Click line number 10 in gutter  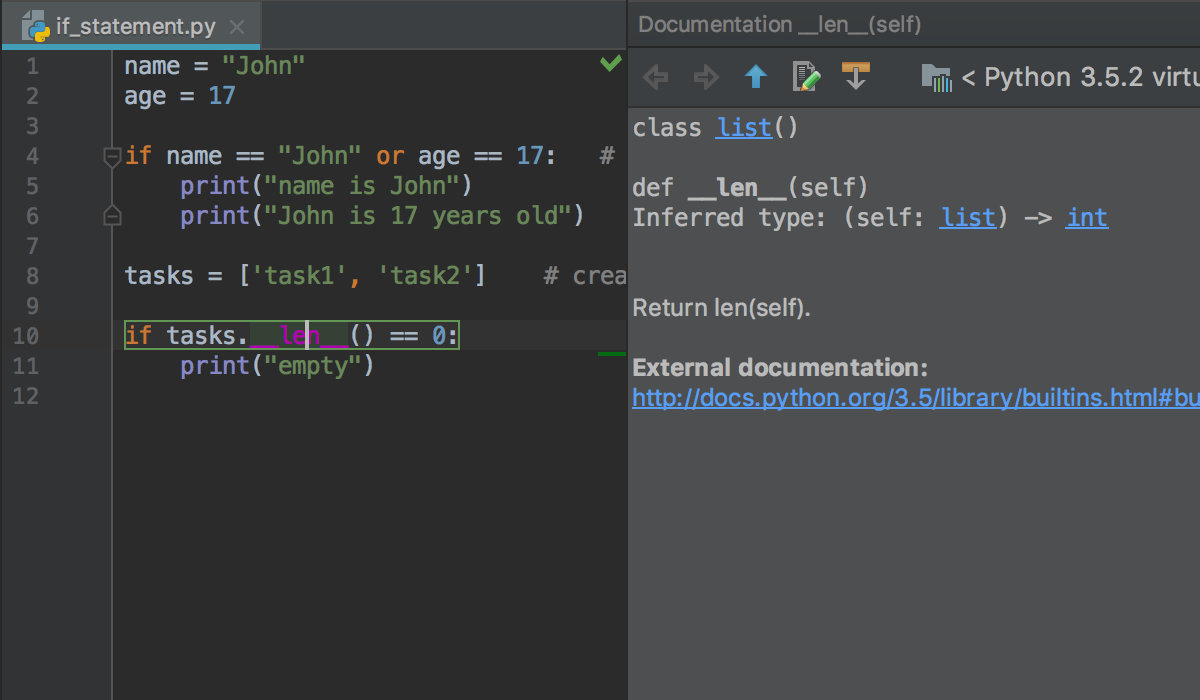click(26, 336)
